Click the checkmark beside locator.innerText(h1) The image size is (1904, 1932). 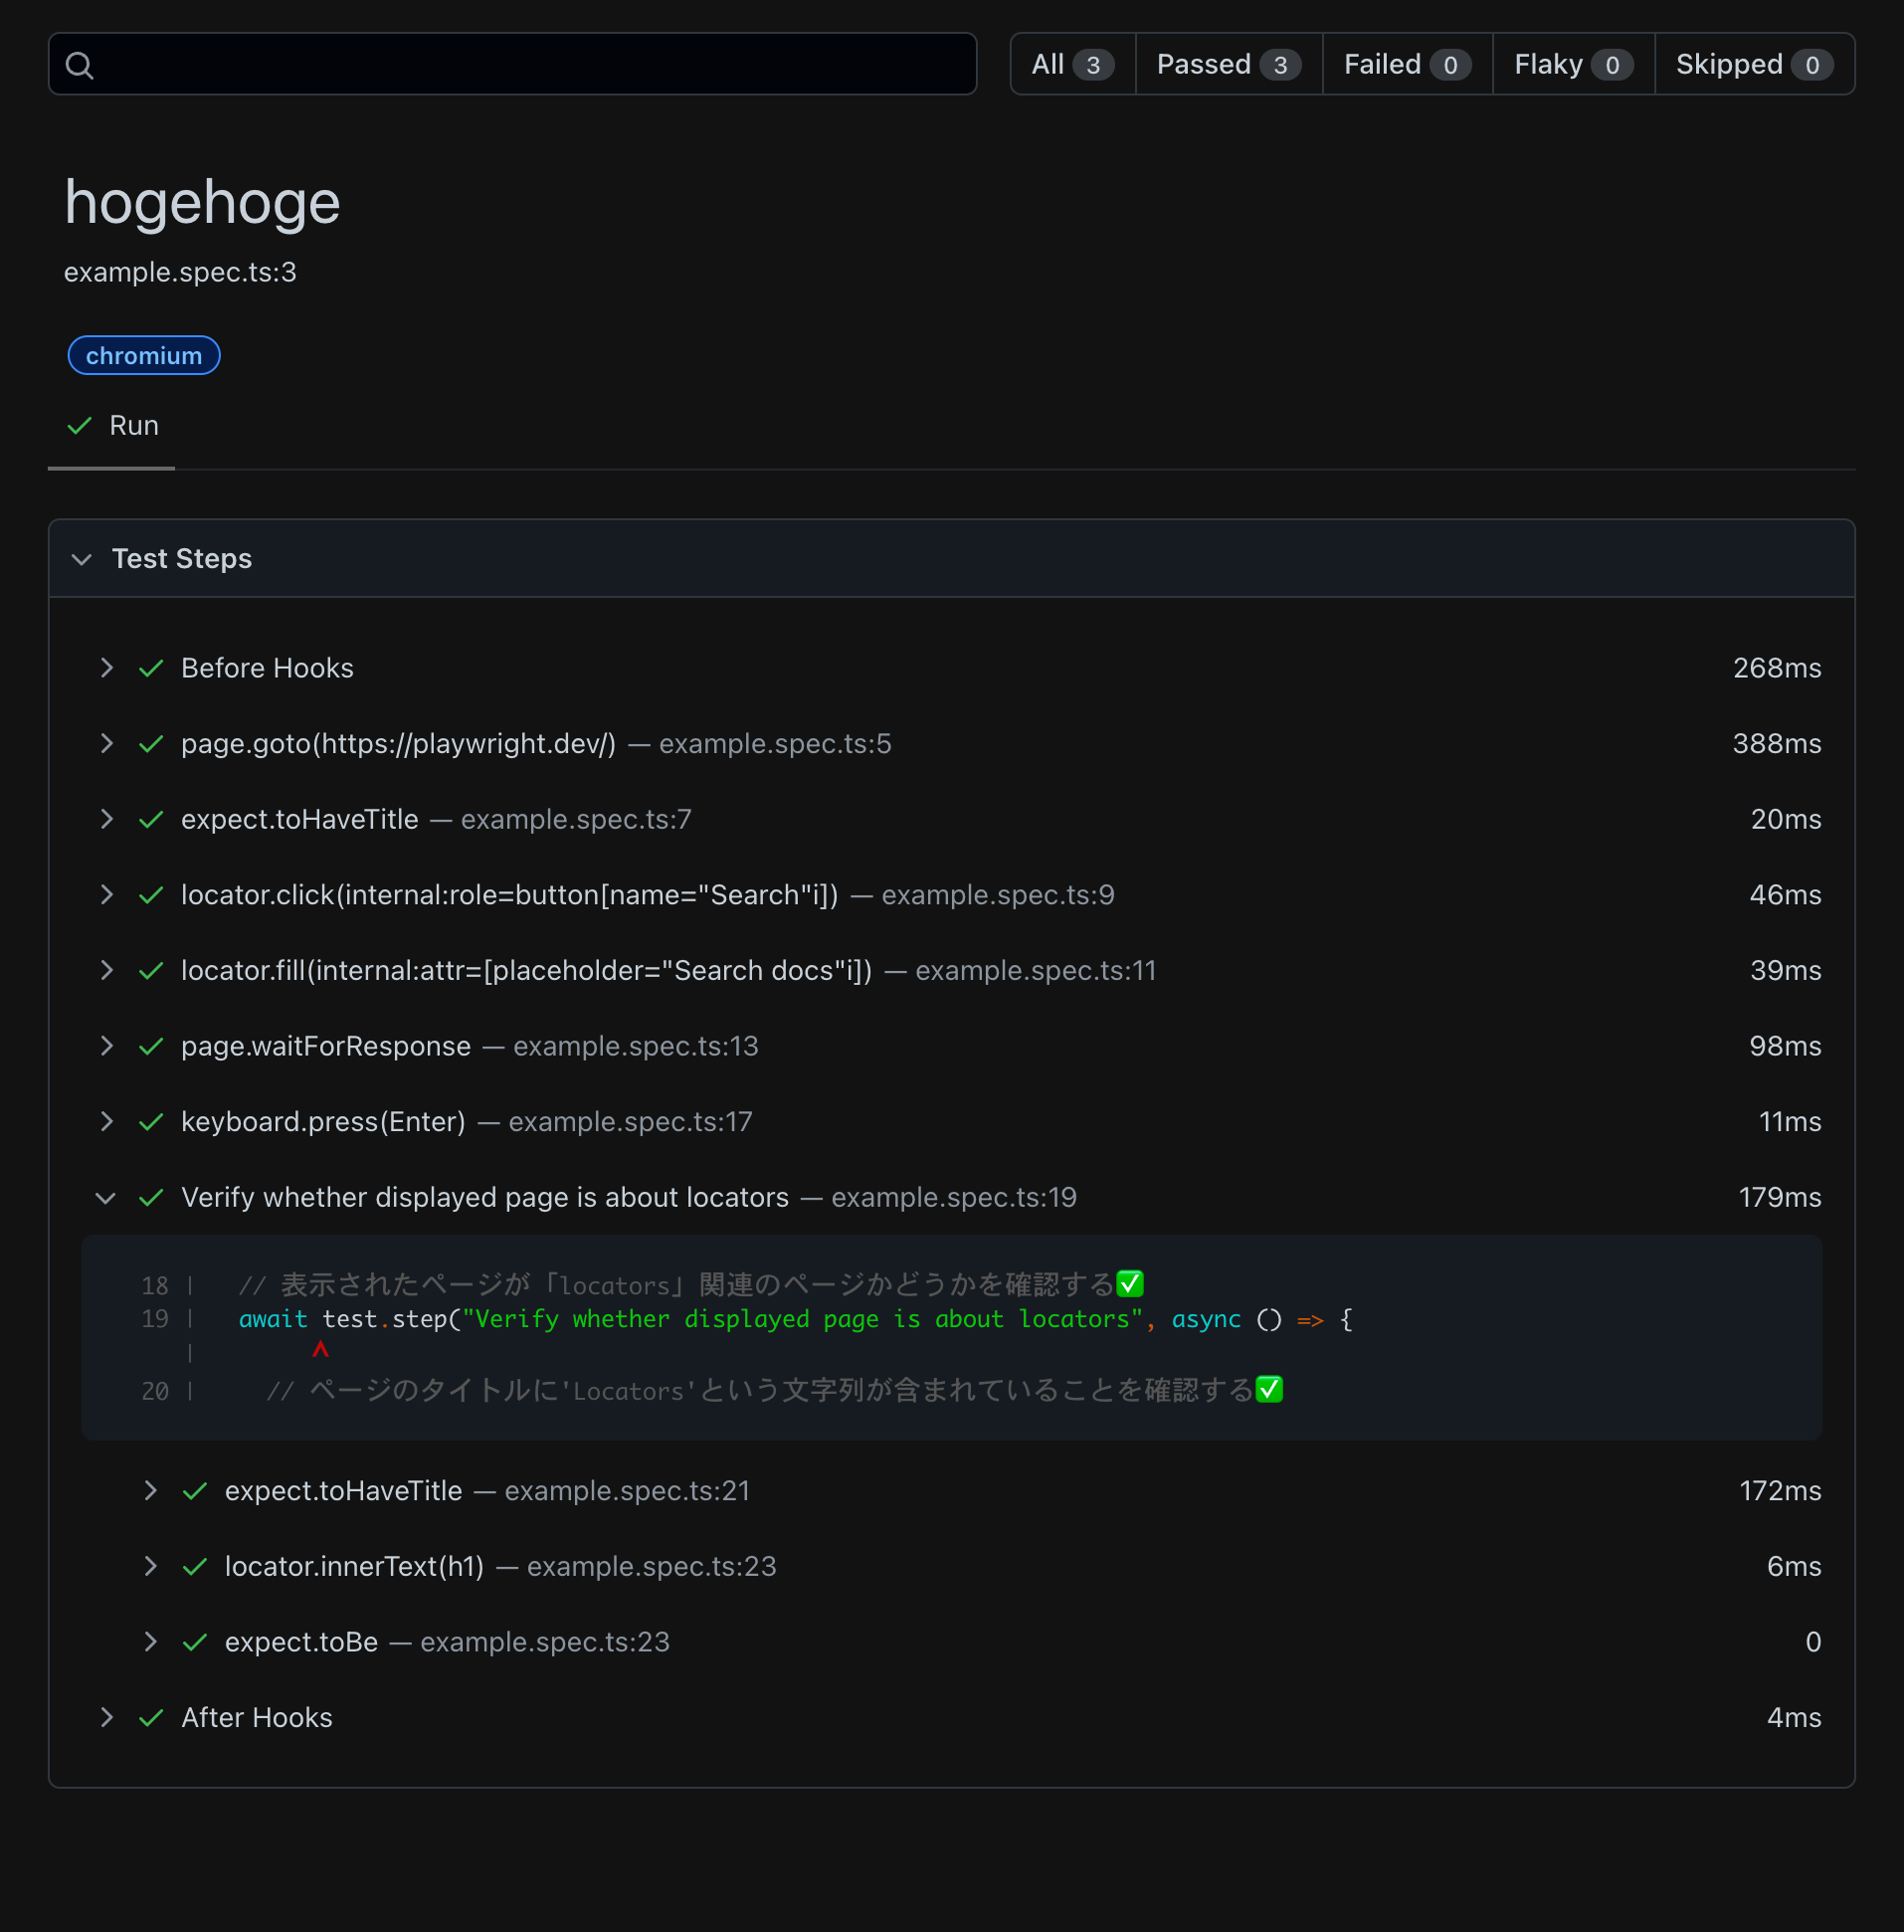[x=195, y=1566]
